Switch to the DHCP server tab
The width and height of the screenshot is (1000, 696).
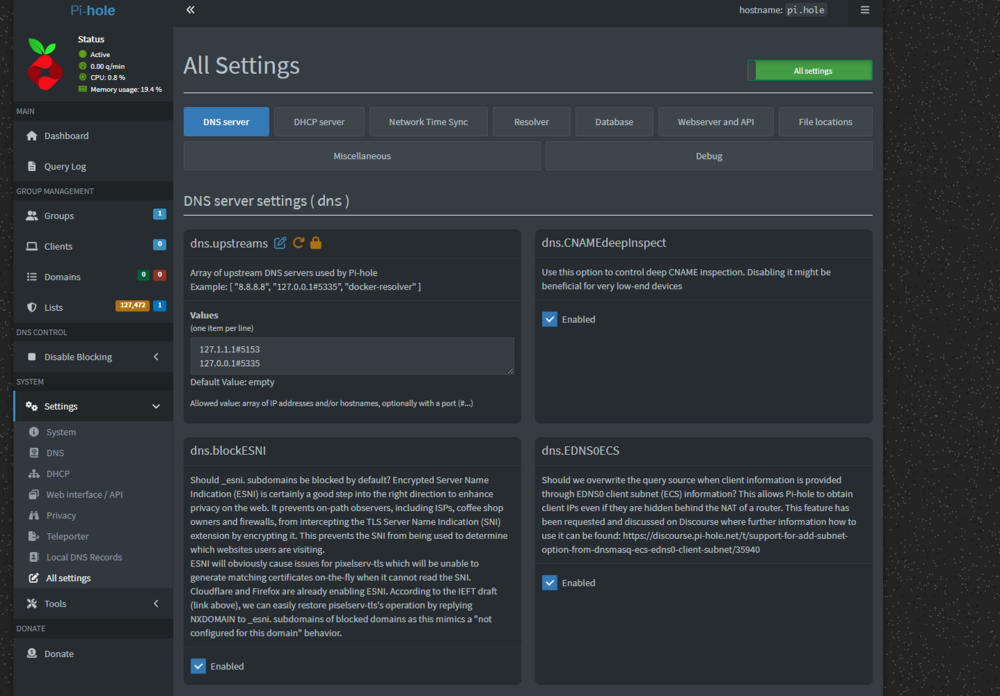[319, 122]
